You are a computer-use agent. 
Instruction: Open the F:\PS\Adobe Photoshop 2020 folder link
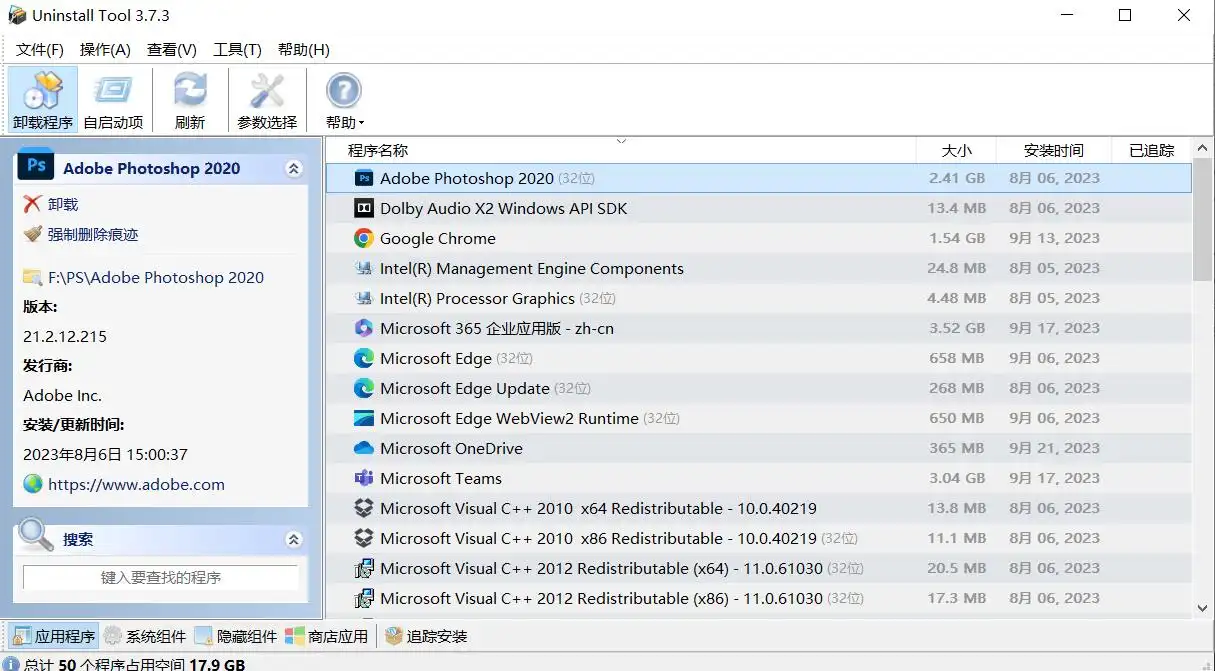pos(156,277)
